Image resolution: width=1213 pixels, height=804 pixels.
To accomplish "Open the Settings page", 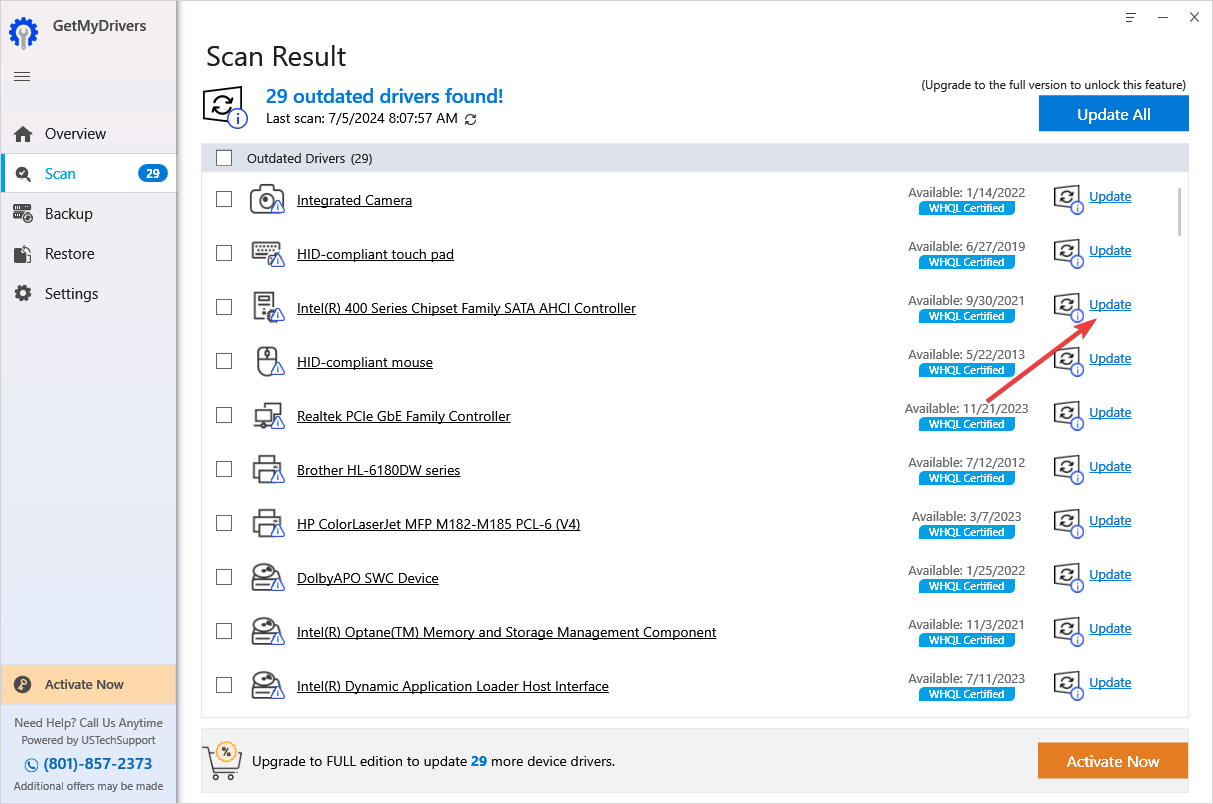I will (x=88, y=294).
